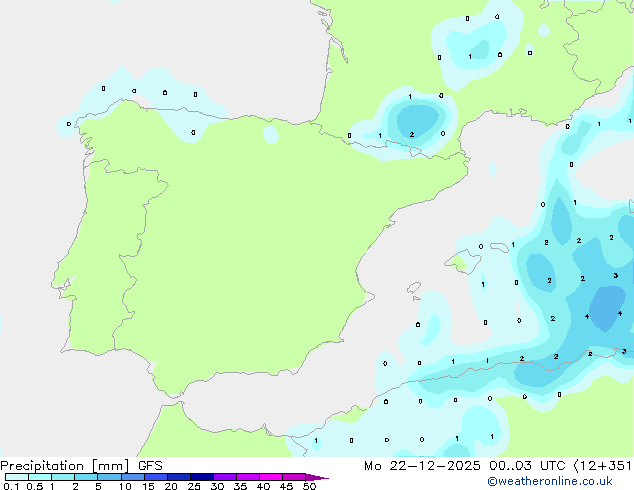Select legend swatch between 25 and 30
Screen dimensions: 634x490
202,477
